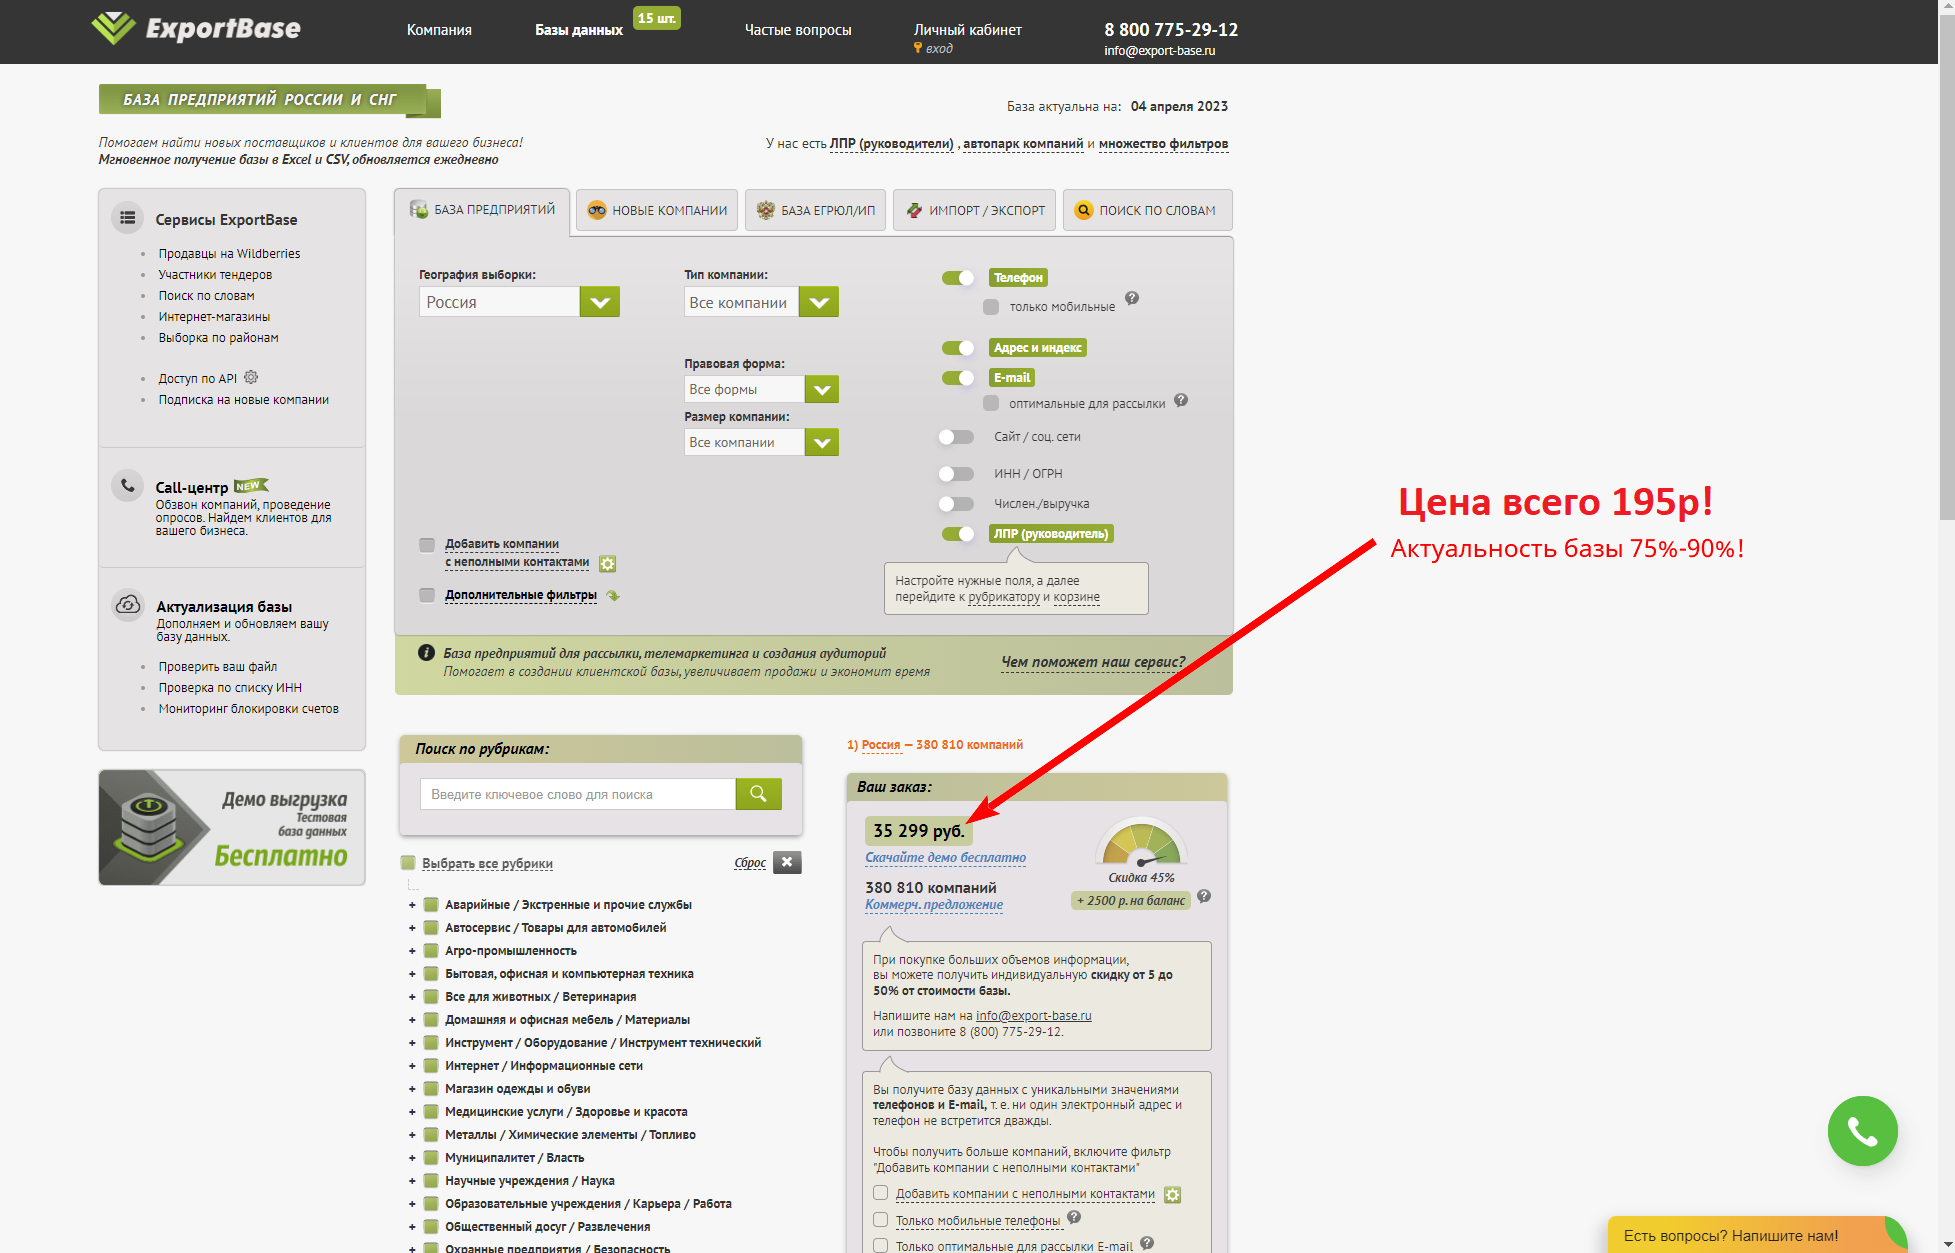The image size is (1955, 1253).
Task: Expand the 'Агро-промышленность' rubric
Action: click(x=412, y=951)
